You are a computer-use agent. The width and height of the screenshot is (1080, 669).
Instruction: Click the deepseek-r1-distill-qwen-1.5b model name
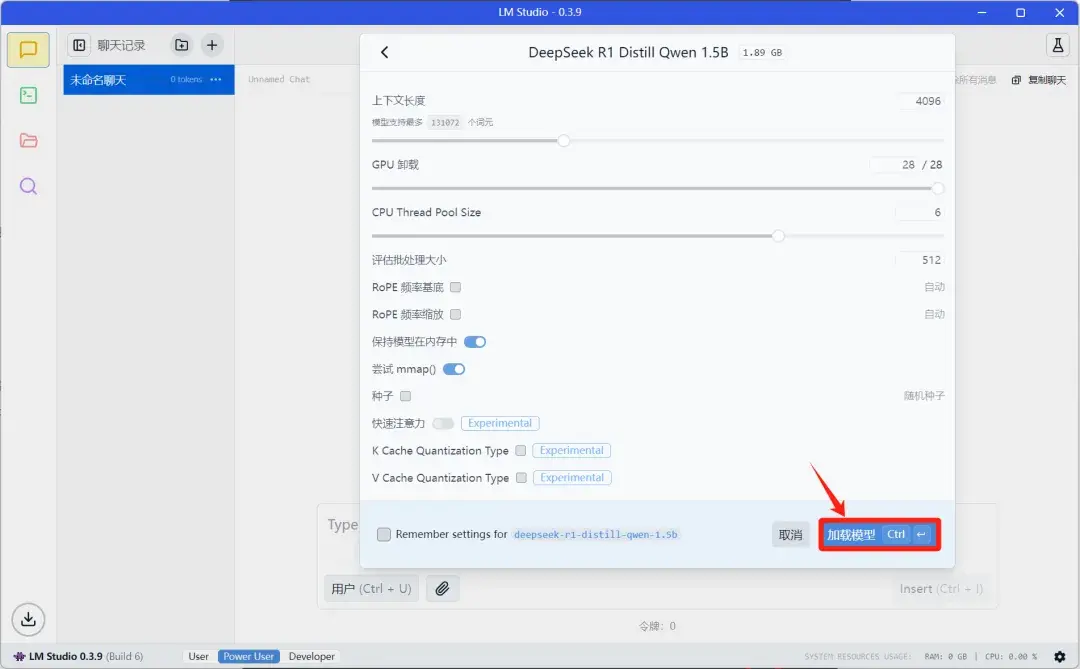596,534
